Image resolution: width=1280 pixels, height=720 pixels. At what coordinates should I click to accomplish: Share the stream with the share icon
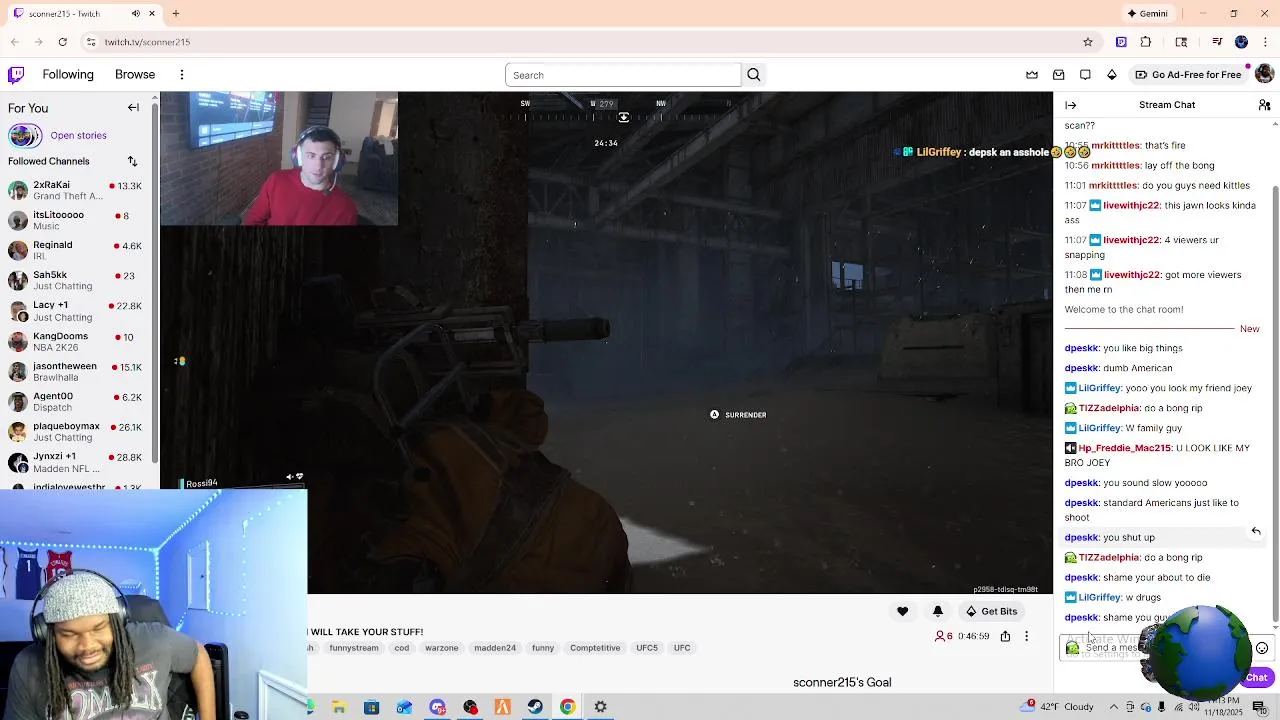coord(1005,636)
